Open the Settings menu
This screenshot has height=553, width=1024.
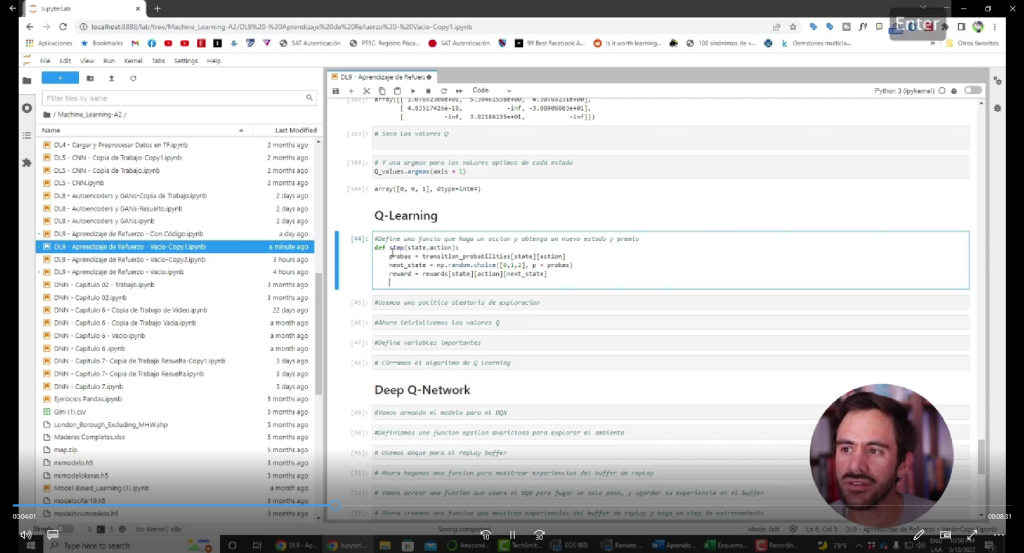(x=186, y=61)
